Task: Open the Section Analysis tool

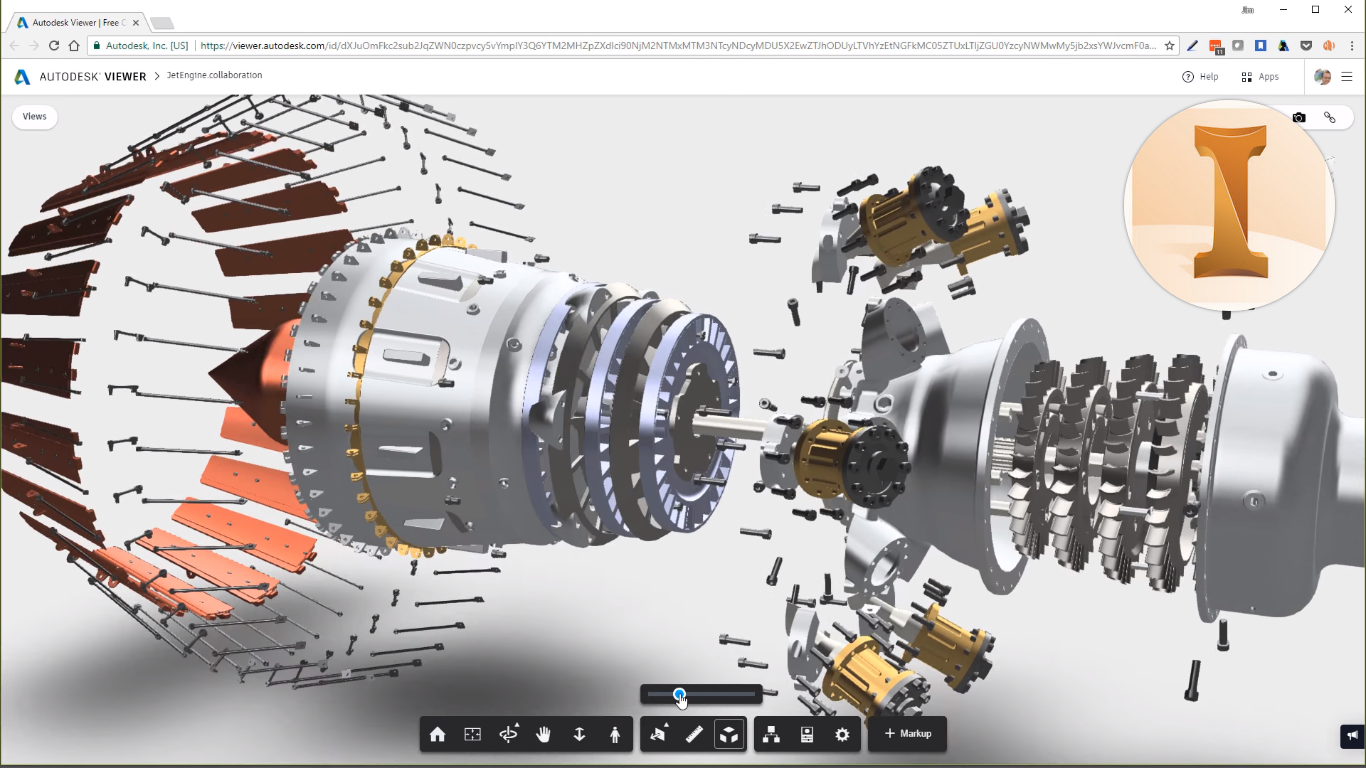Action: [658, 735]
